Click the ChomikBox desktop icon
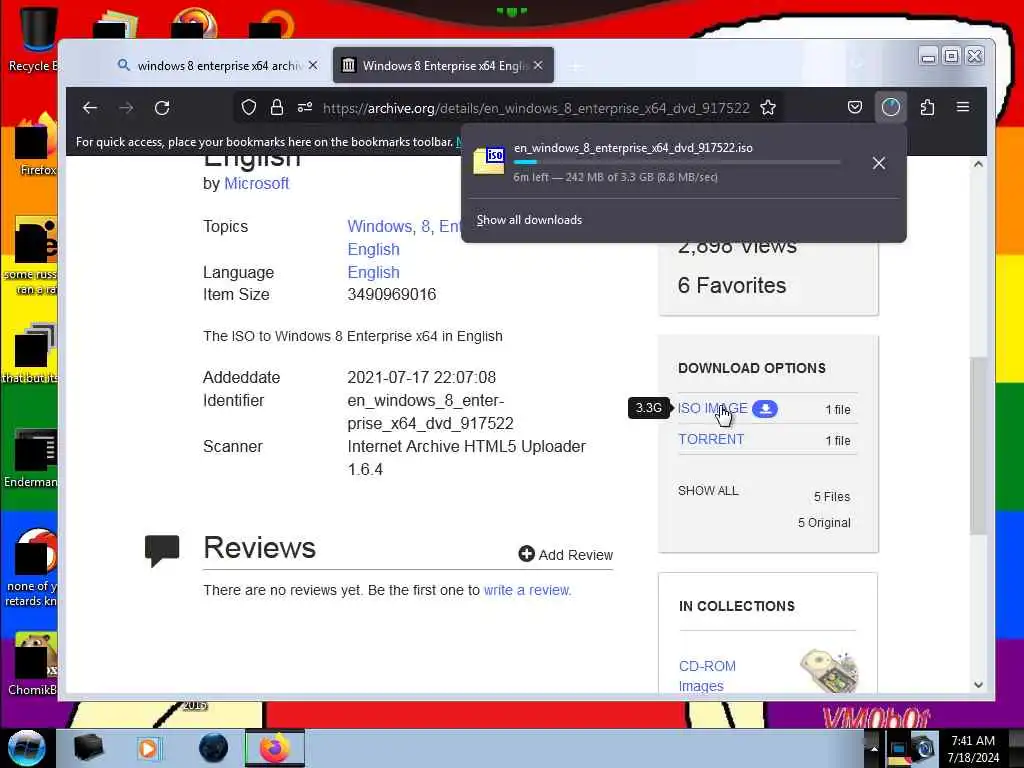 (x=31, y=664)
